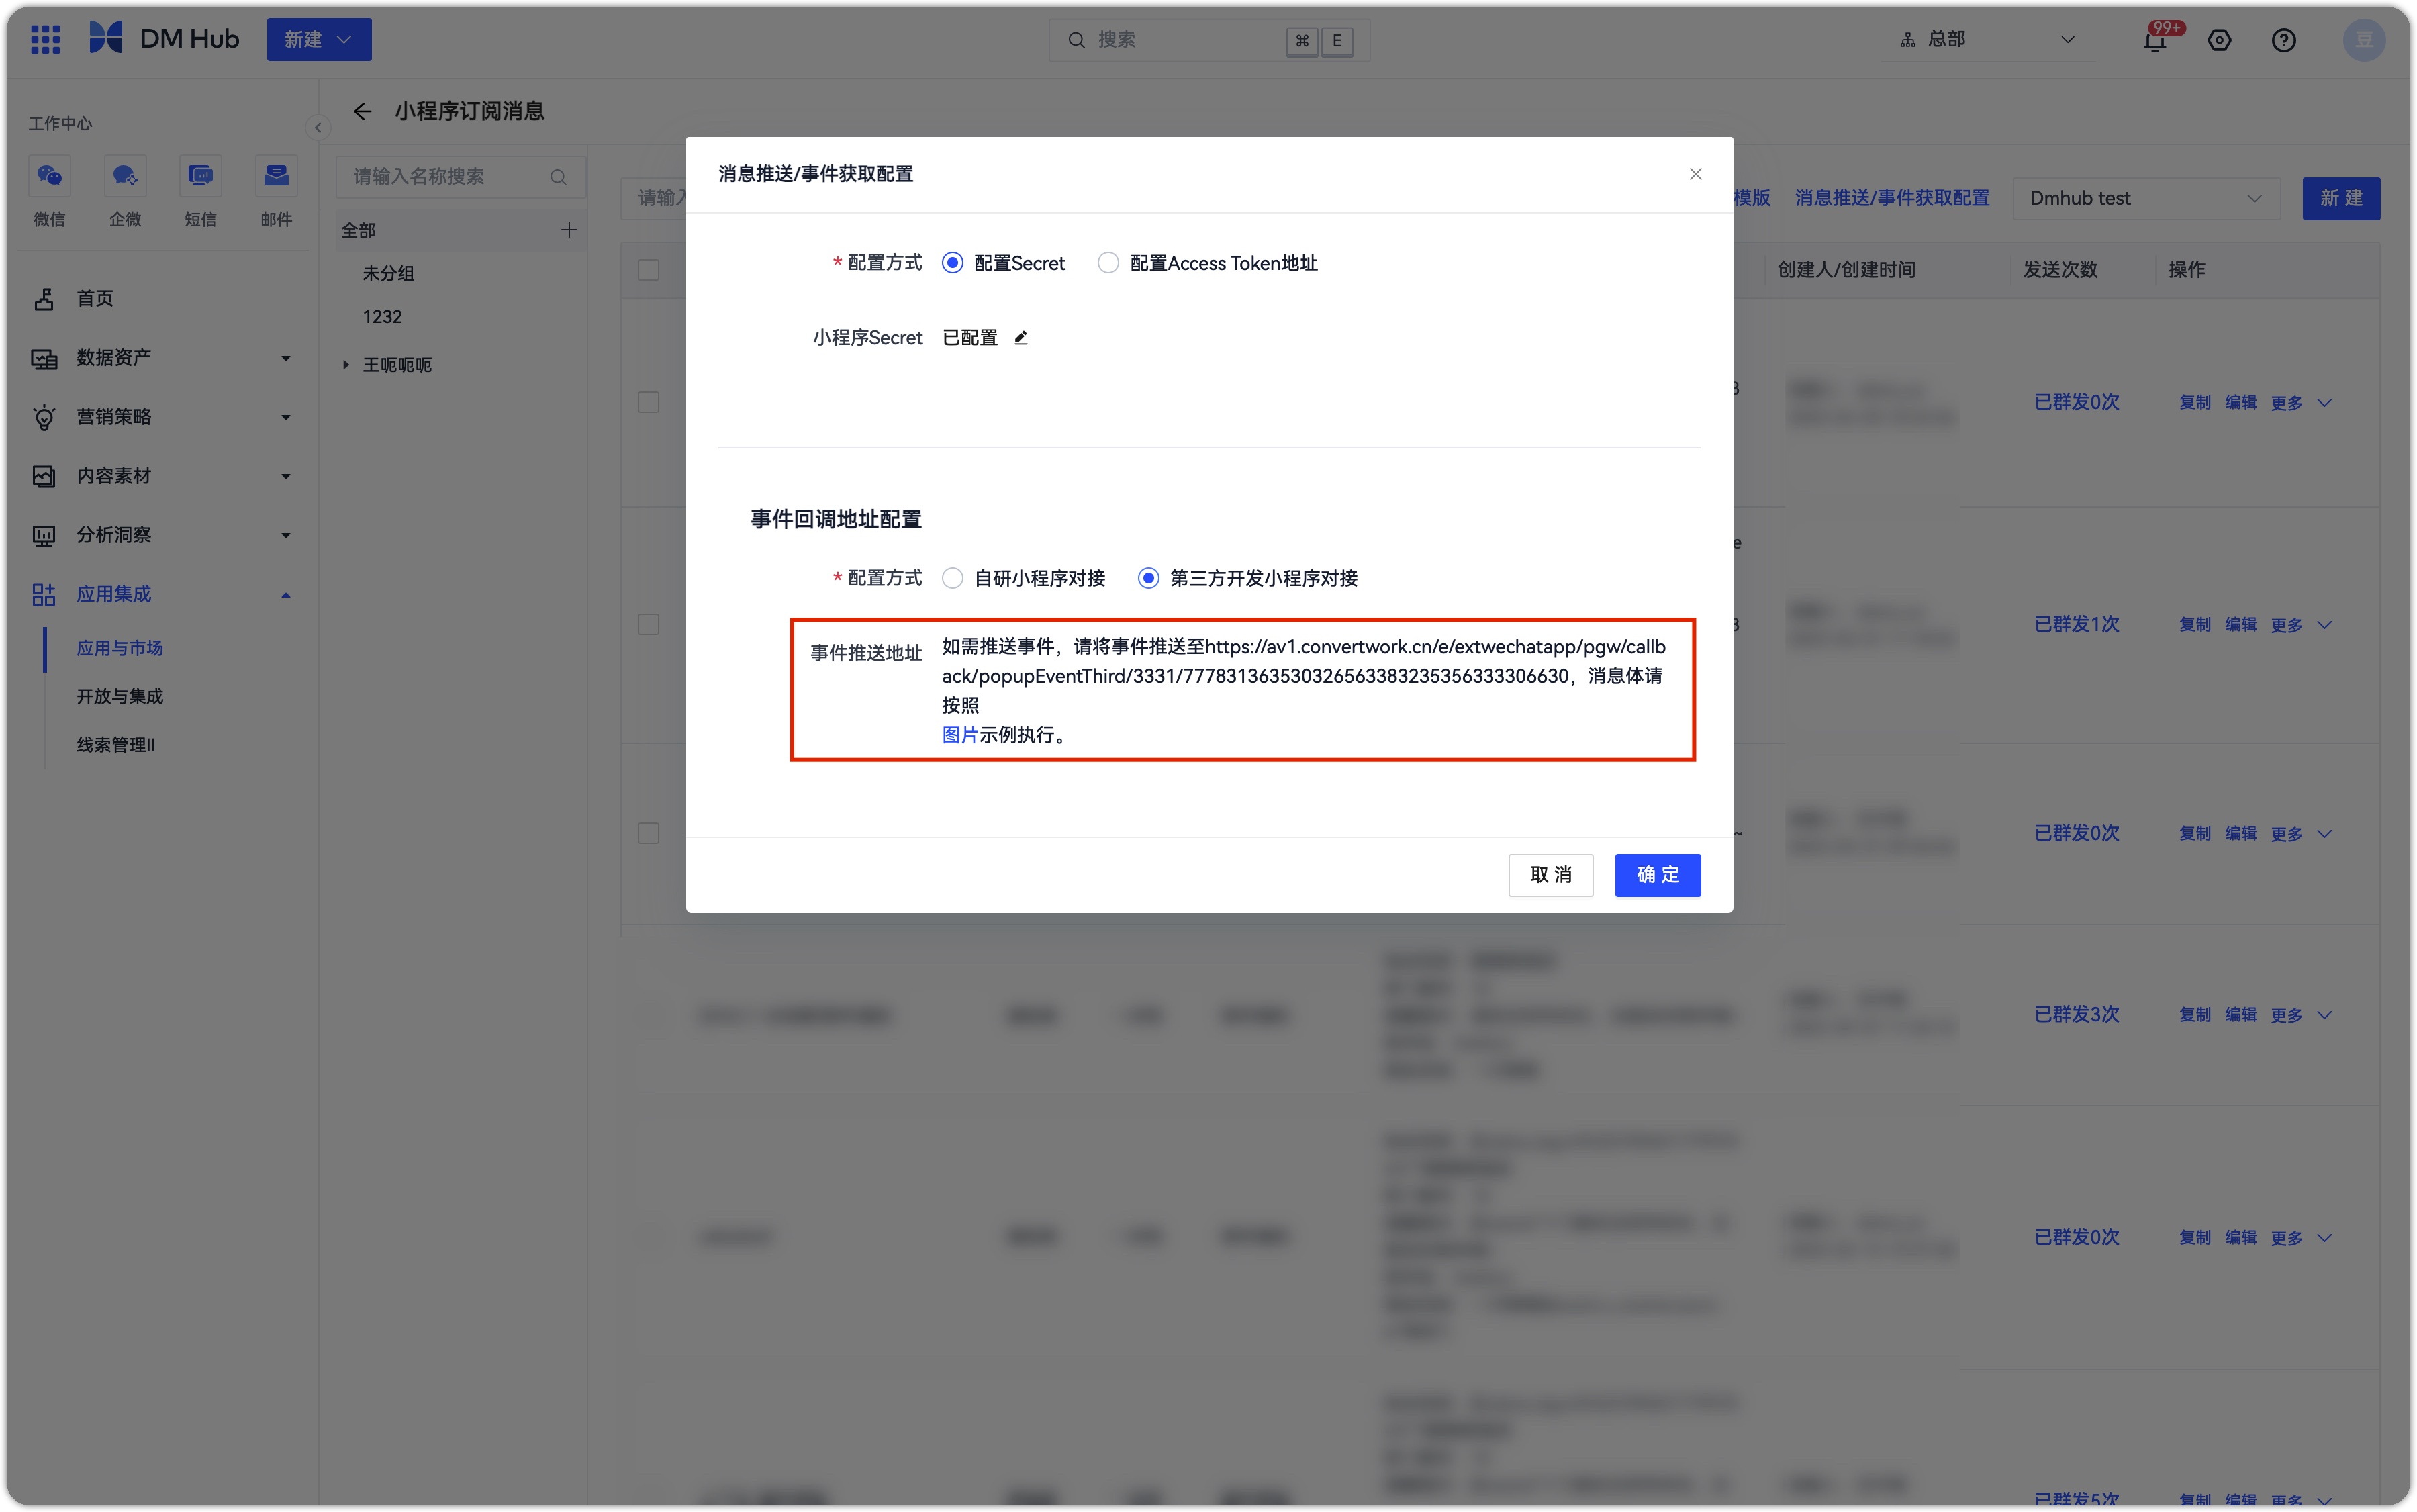Select the 配置Secret radio option
This screenshot has width=2417, height=1512.
952,263
